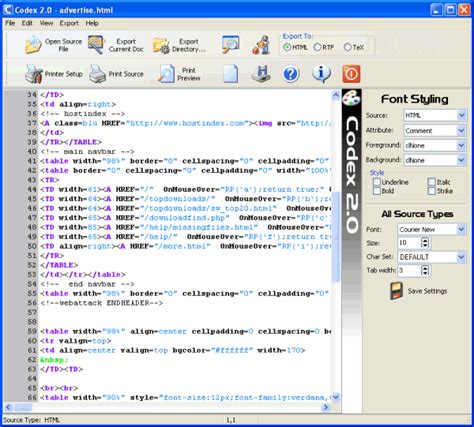Click the Tab width stepper arrows
Viewport: 474px width, 427px height.
click(x=425, y=270)
